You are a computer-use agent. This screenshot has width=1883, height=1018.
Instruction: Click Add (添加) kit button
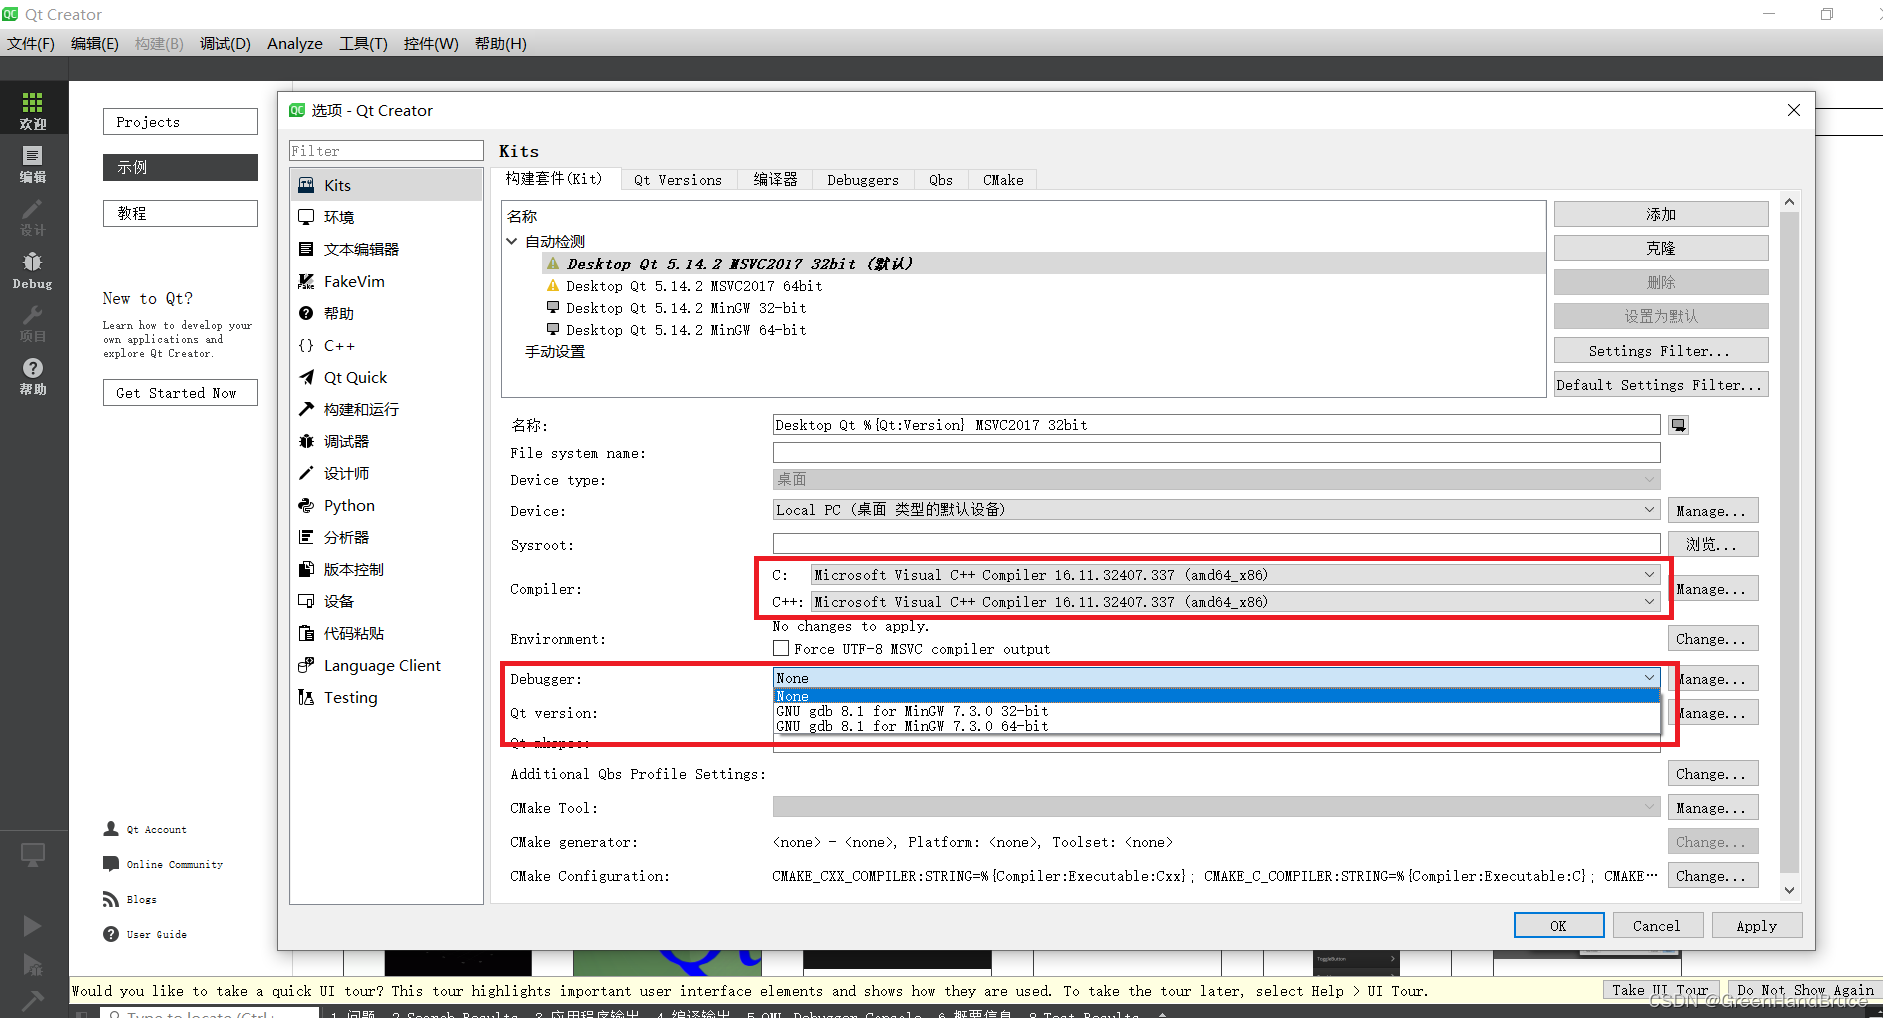pyautogui.click(x=1661, y=215)
